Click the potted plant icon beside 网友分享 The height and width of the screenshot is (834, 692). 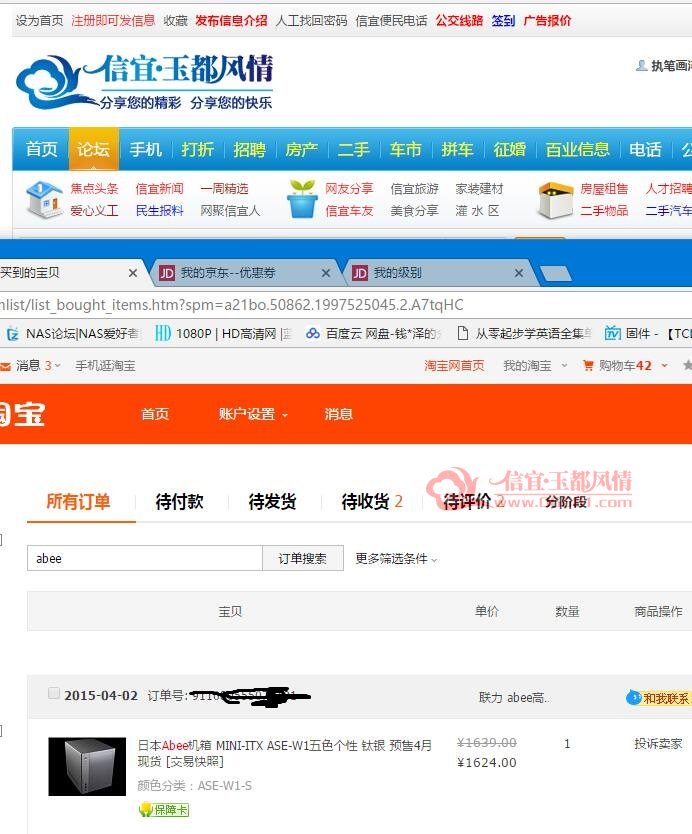(302, 199)
